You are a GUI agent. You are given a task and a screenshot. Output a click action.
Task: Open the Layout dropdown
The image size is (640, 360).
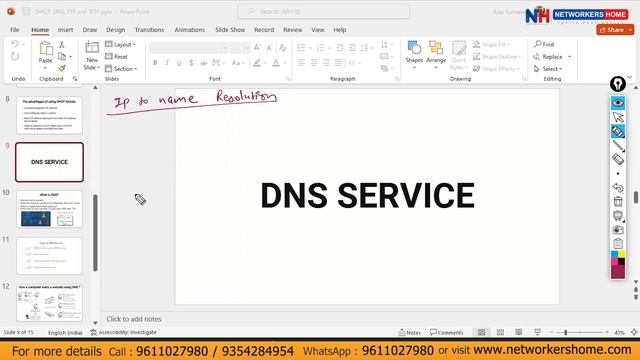[x=120, y=44]
